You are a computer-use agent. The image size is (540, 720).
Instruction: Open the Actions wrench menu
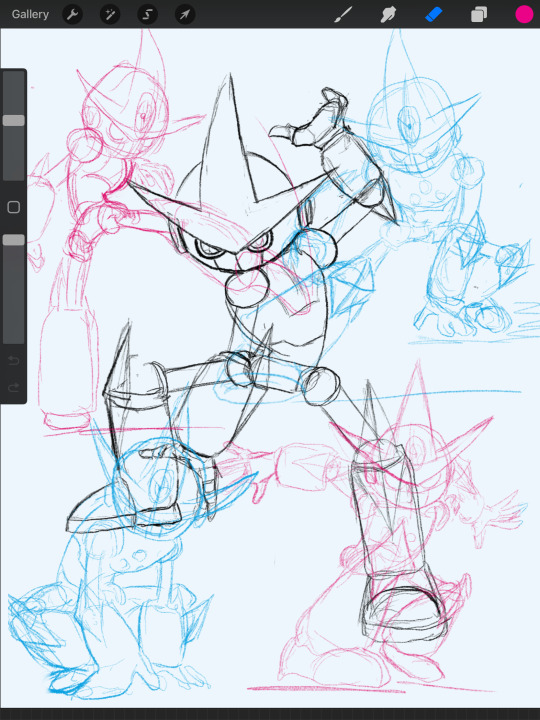click(x=73, y=14)
